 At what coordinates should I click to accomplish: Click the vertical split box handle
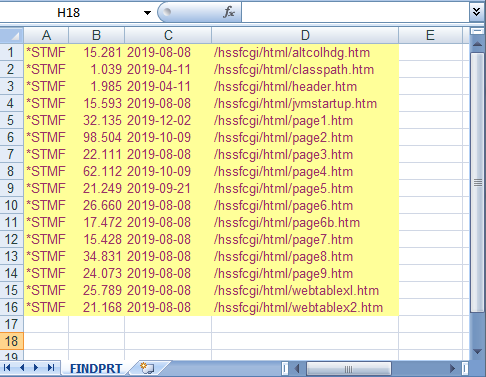click(477, 31)
